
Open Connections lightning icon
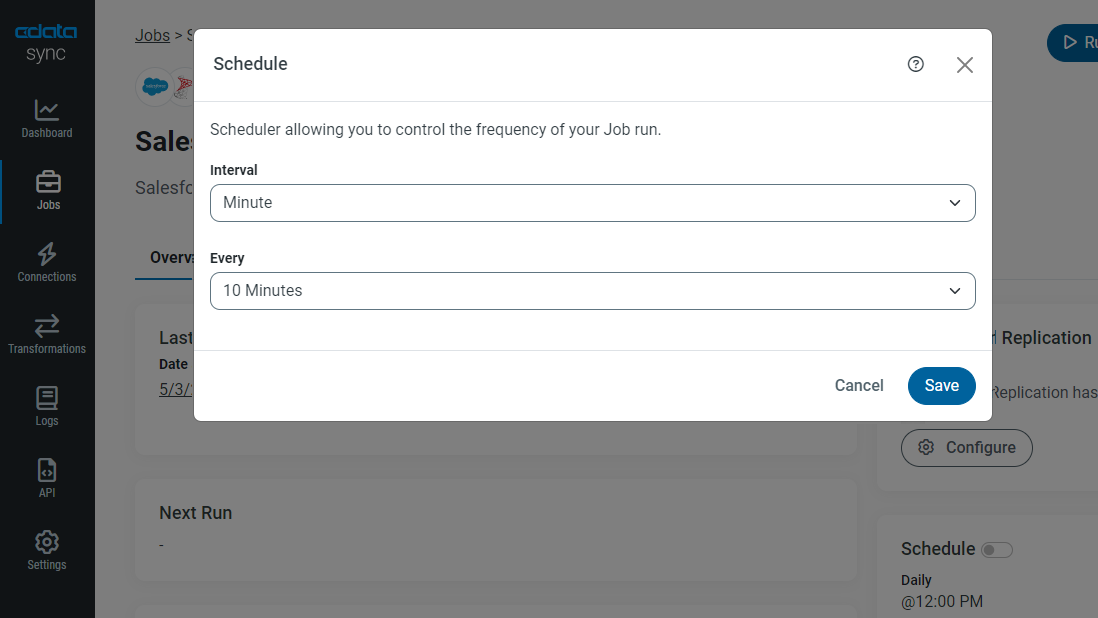tap(47, 254)
